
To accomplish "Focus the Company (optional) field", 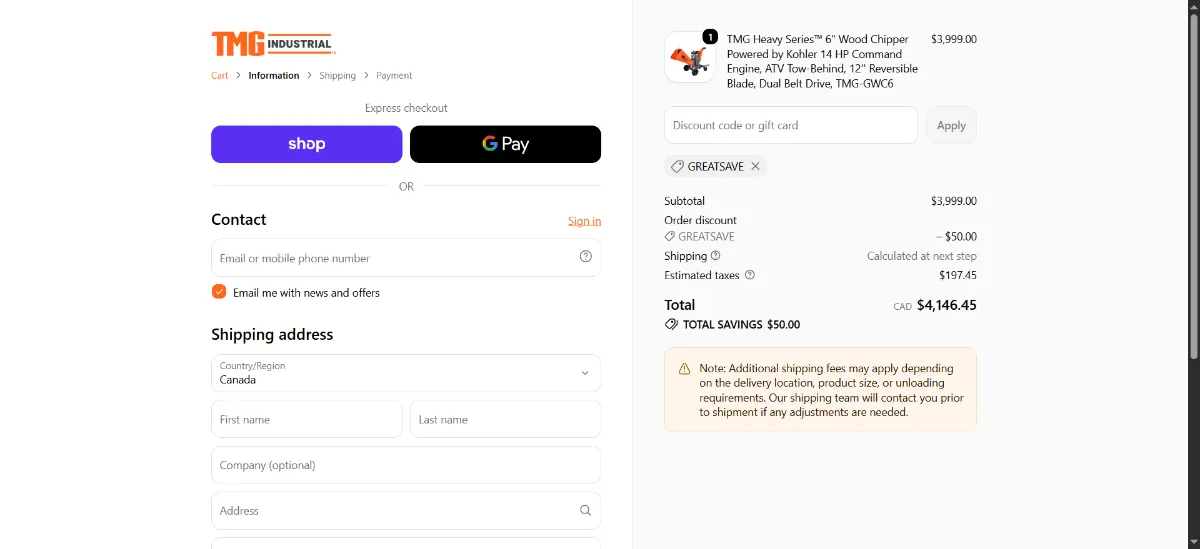I will (x=406, y=465).
